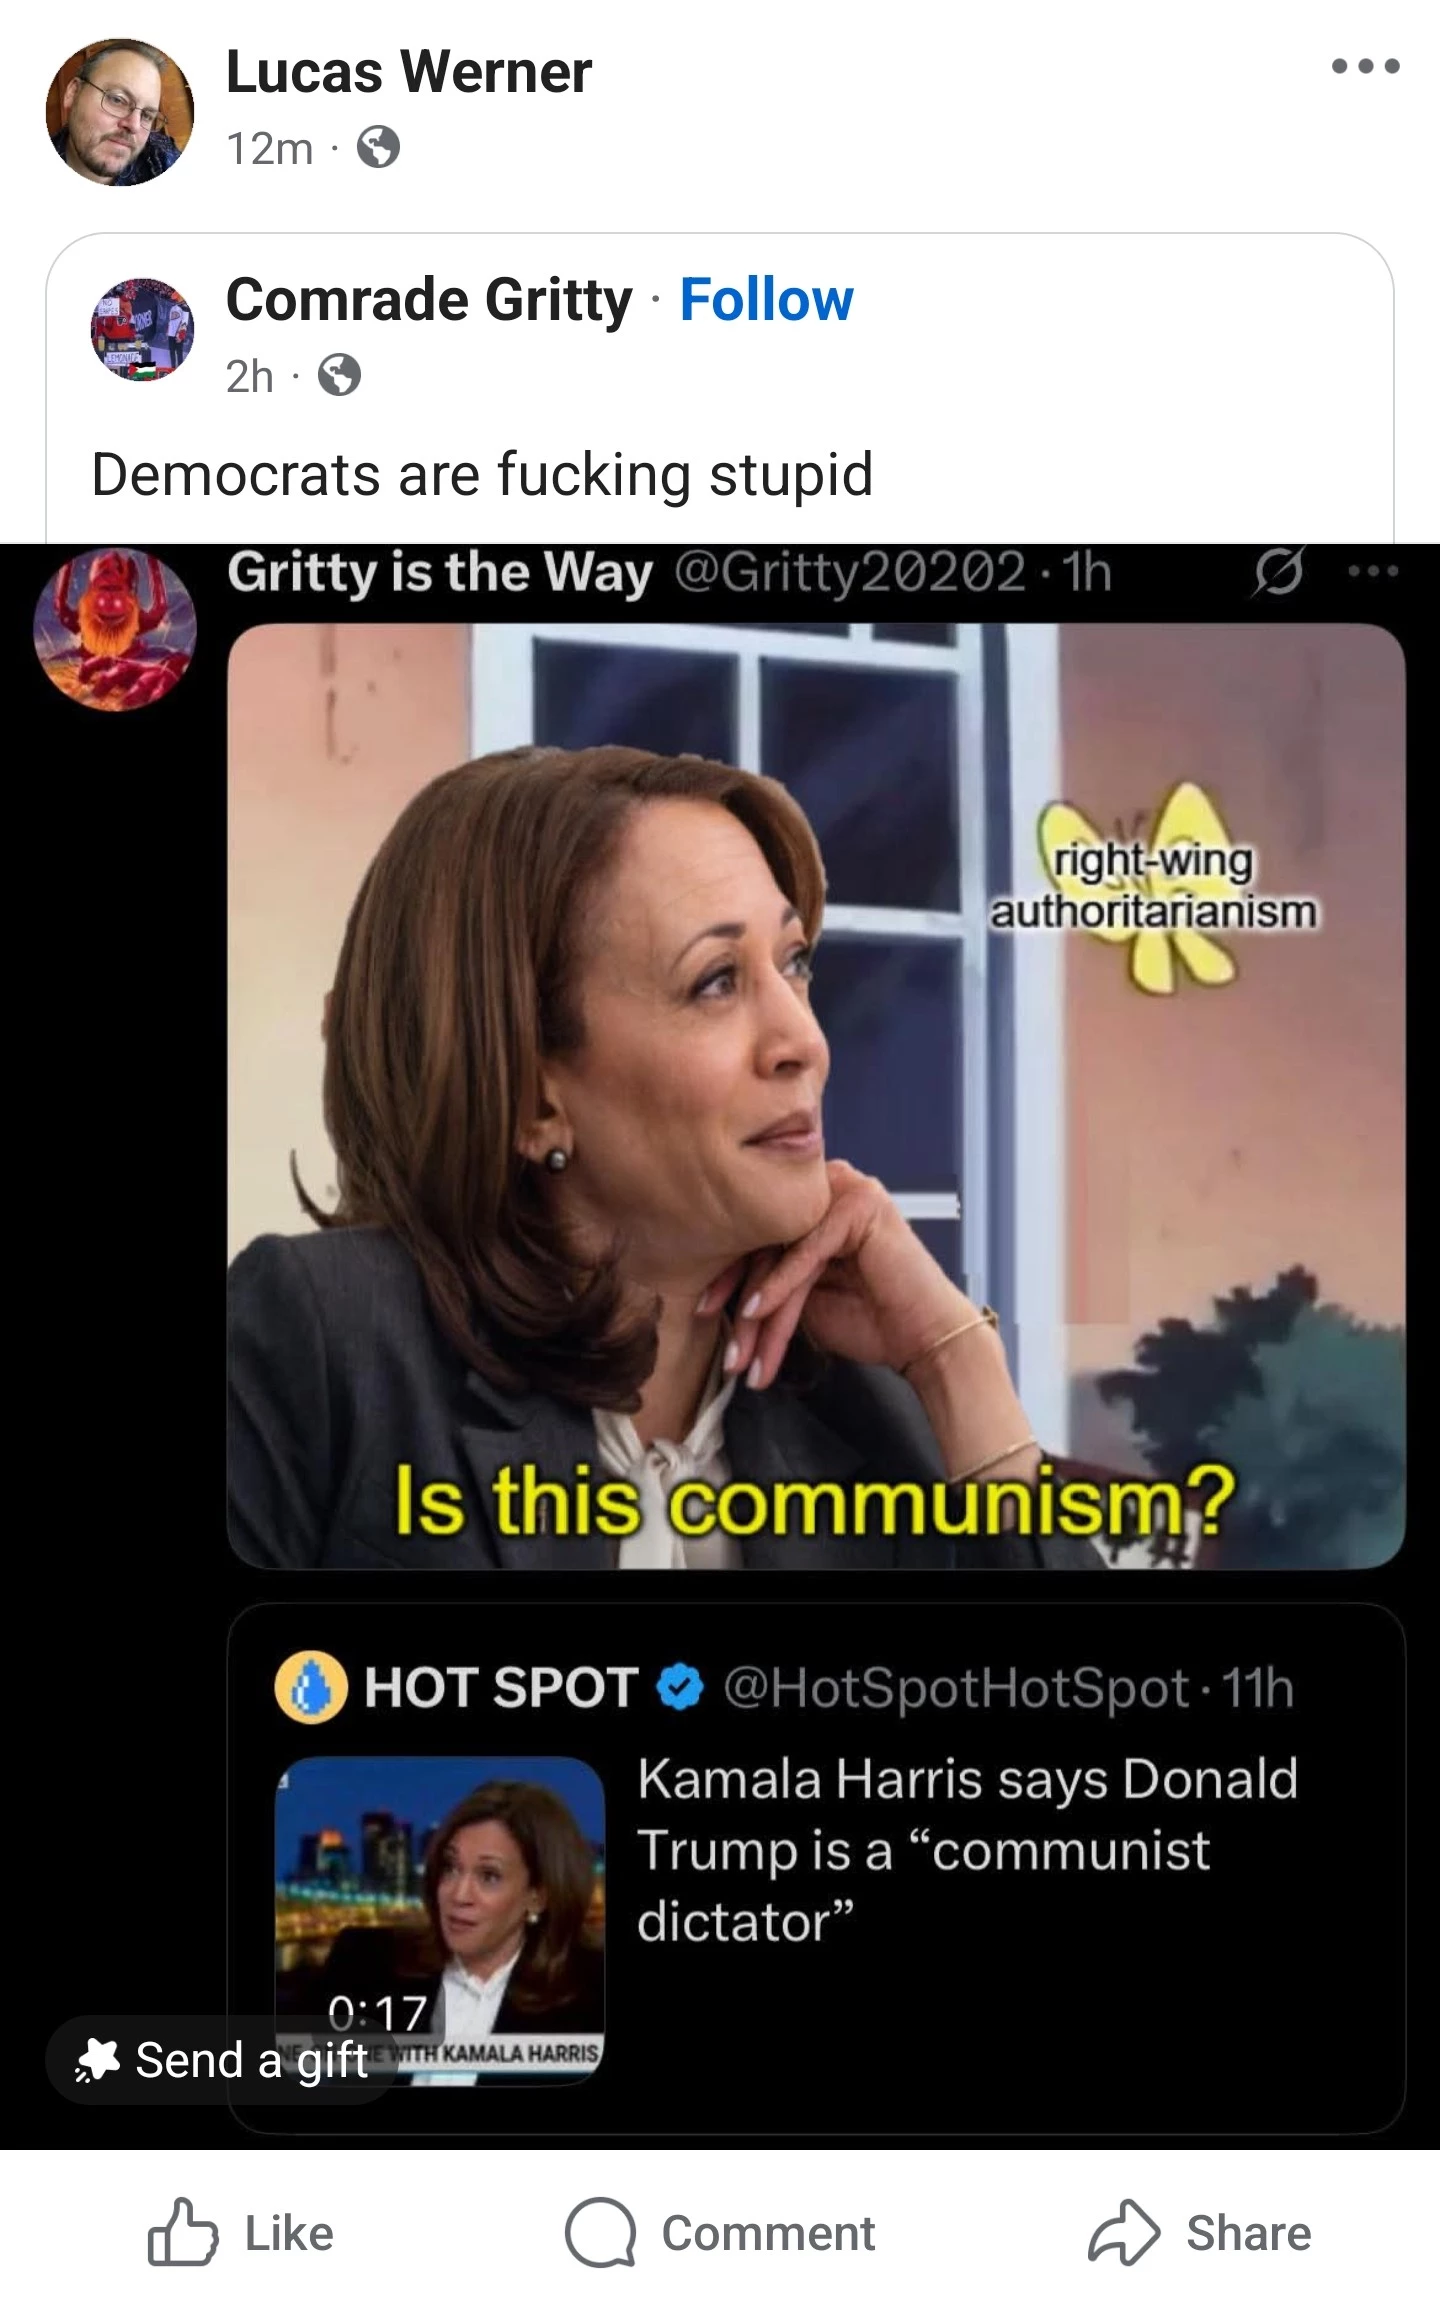Tap Lucas Werner's profile picture
This screenshot has width=1440, height=2314.
(x=120, y=112)
